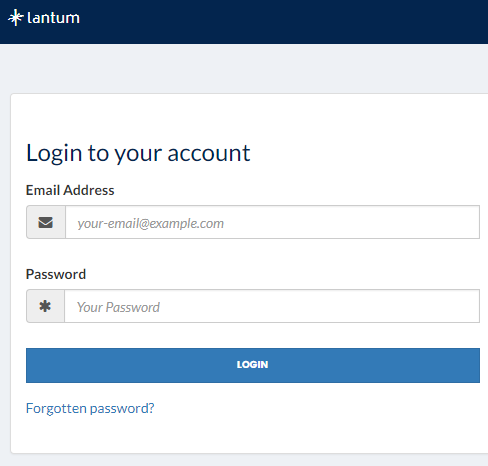Viewport: 488px width, 466px height.
Task: Submit with the blue LOGIN button
Action: pyautogui.click(x=253, y=365)
